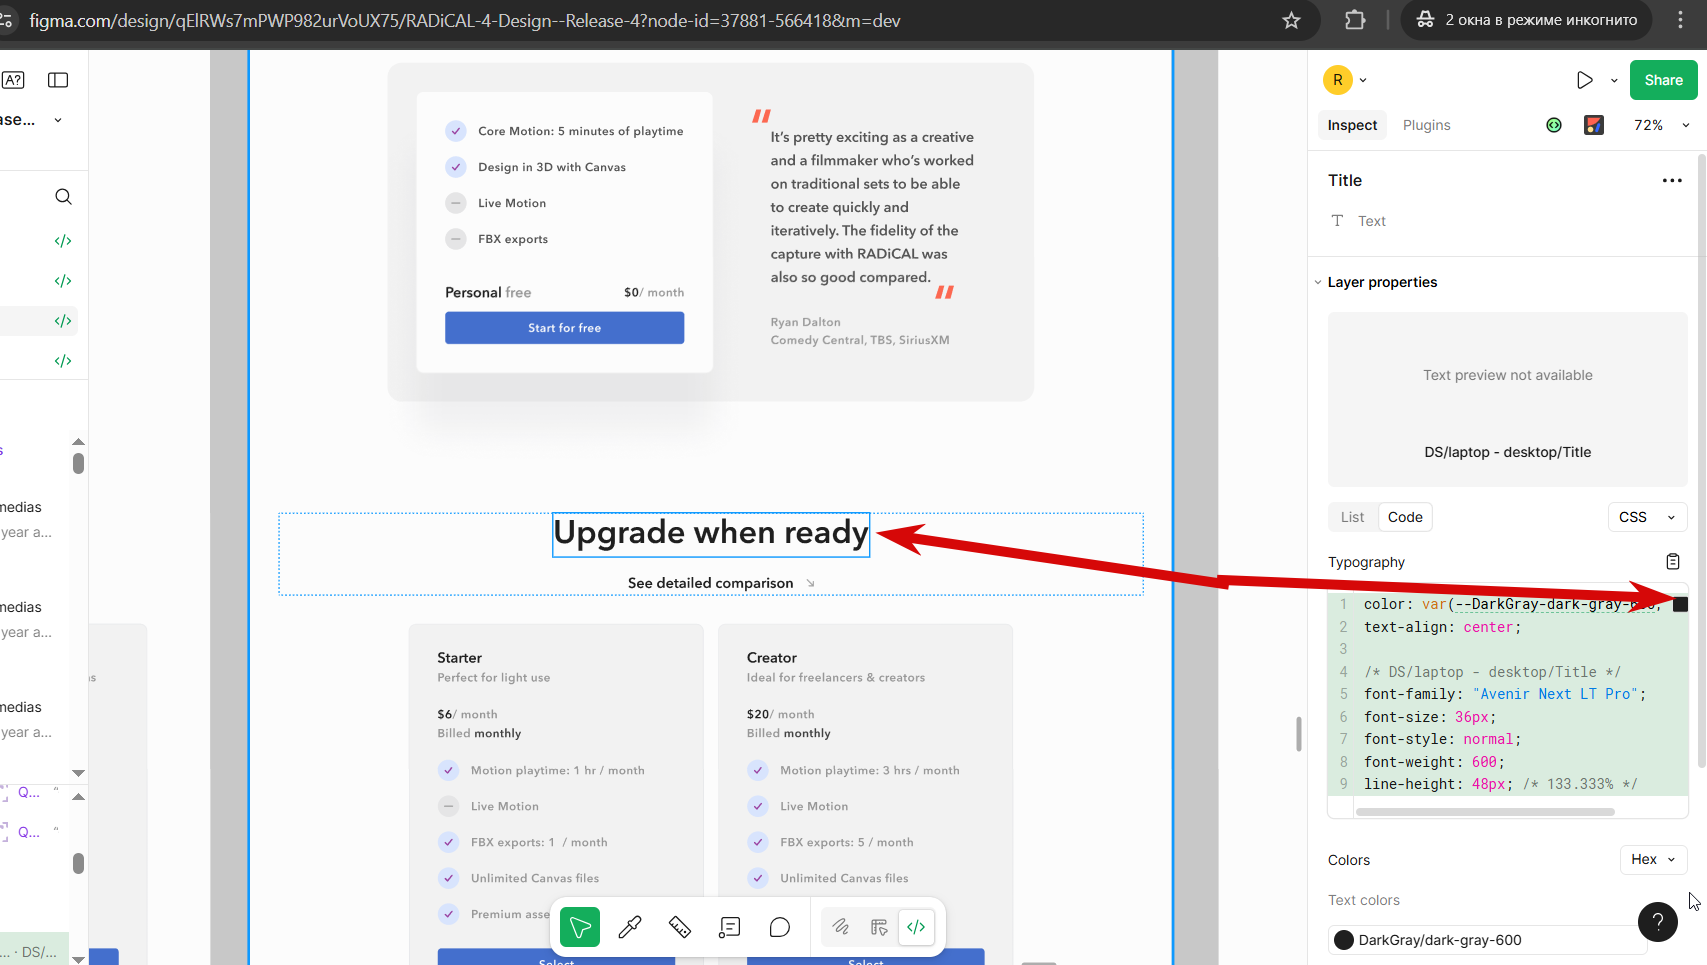1707x965 pixels.
Task: Click the dark color swatch in code line
Action: point(1680,604)
